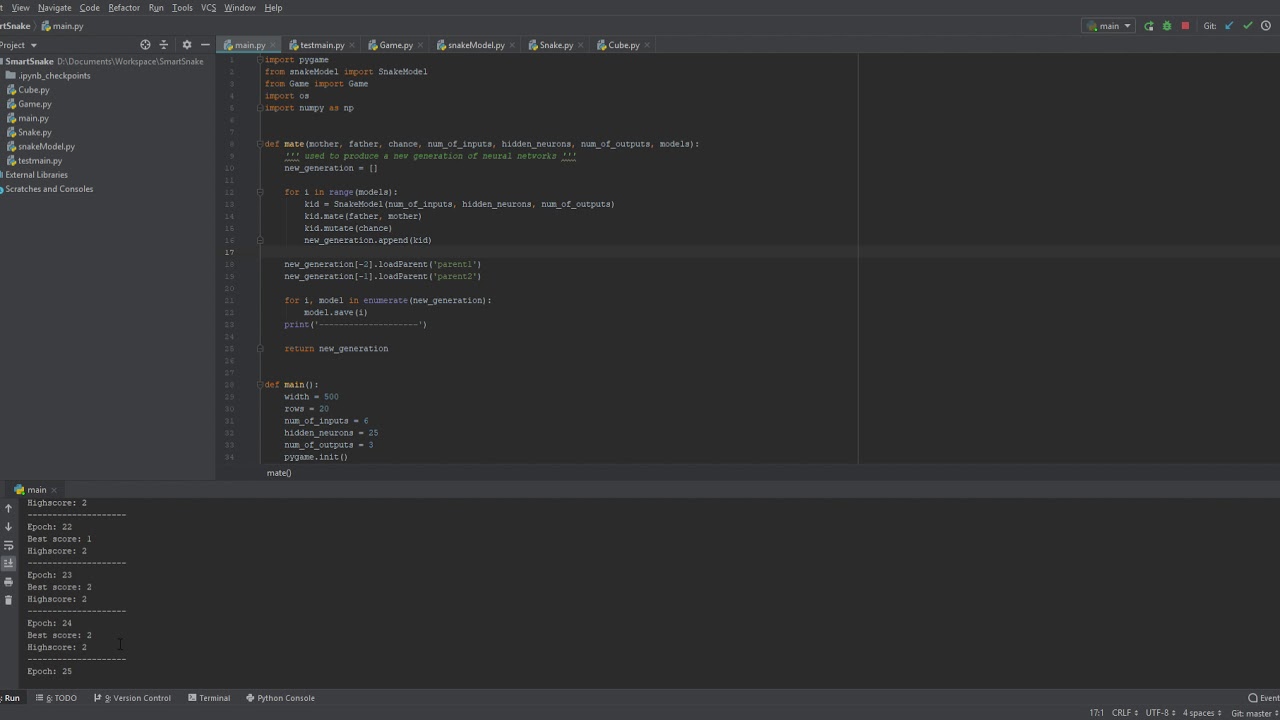The height and width of the screenshot is (720, 1280).
Task: Close the Cube.py editor tab
Action: click(x=648, y=45)
